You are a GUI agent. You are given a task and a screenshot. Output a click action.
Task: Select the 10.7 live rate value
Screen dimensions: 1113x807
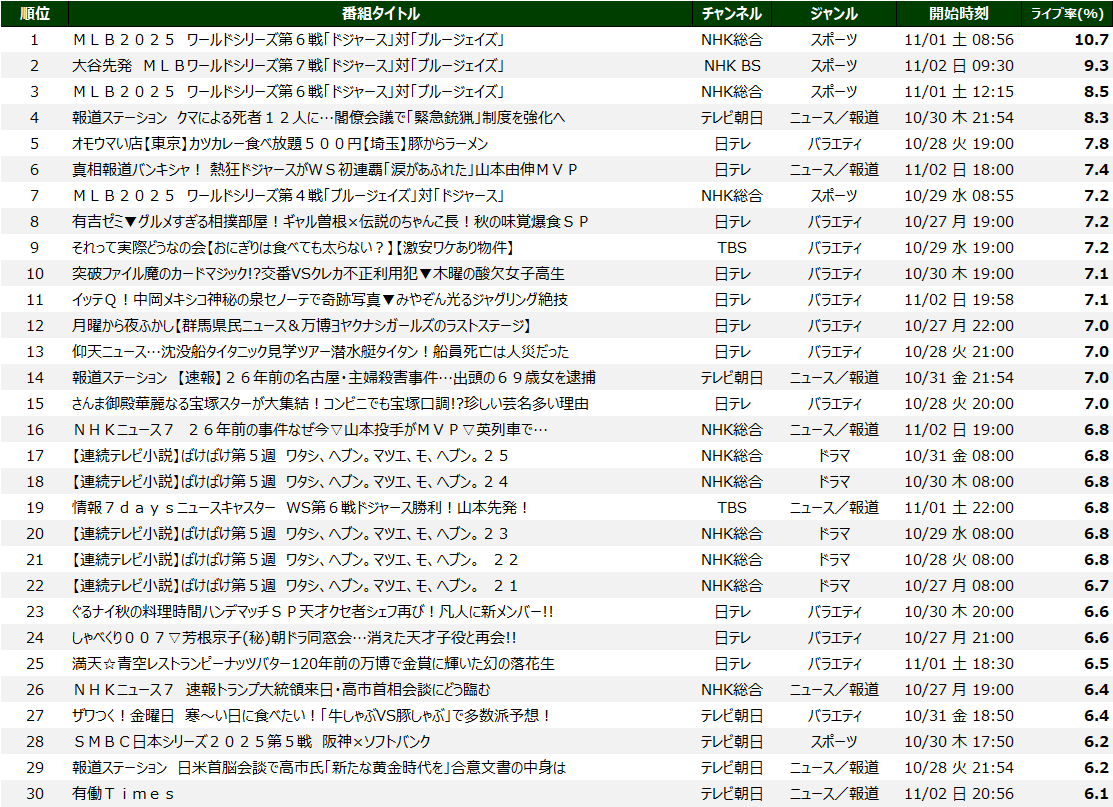[1091, 40]
